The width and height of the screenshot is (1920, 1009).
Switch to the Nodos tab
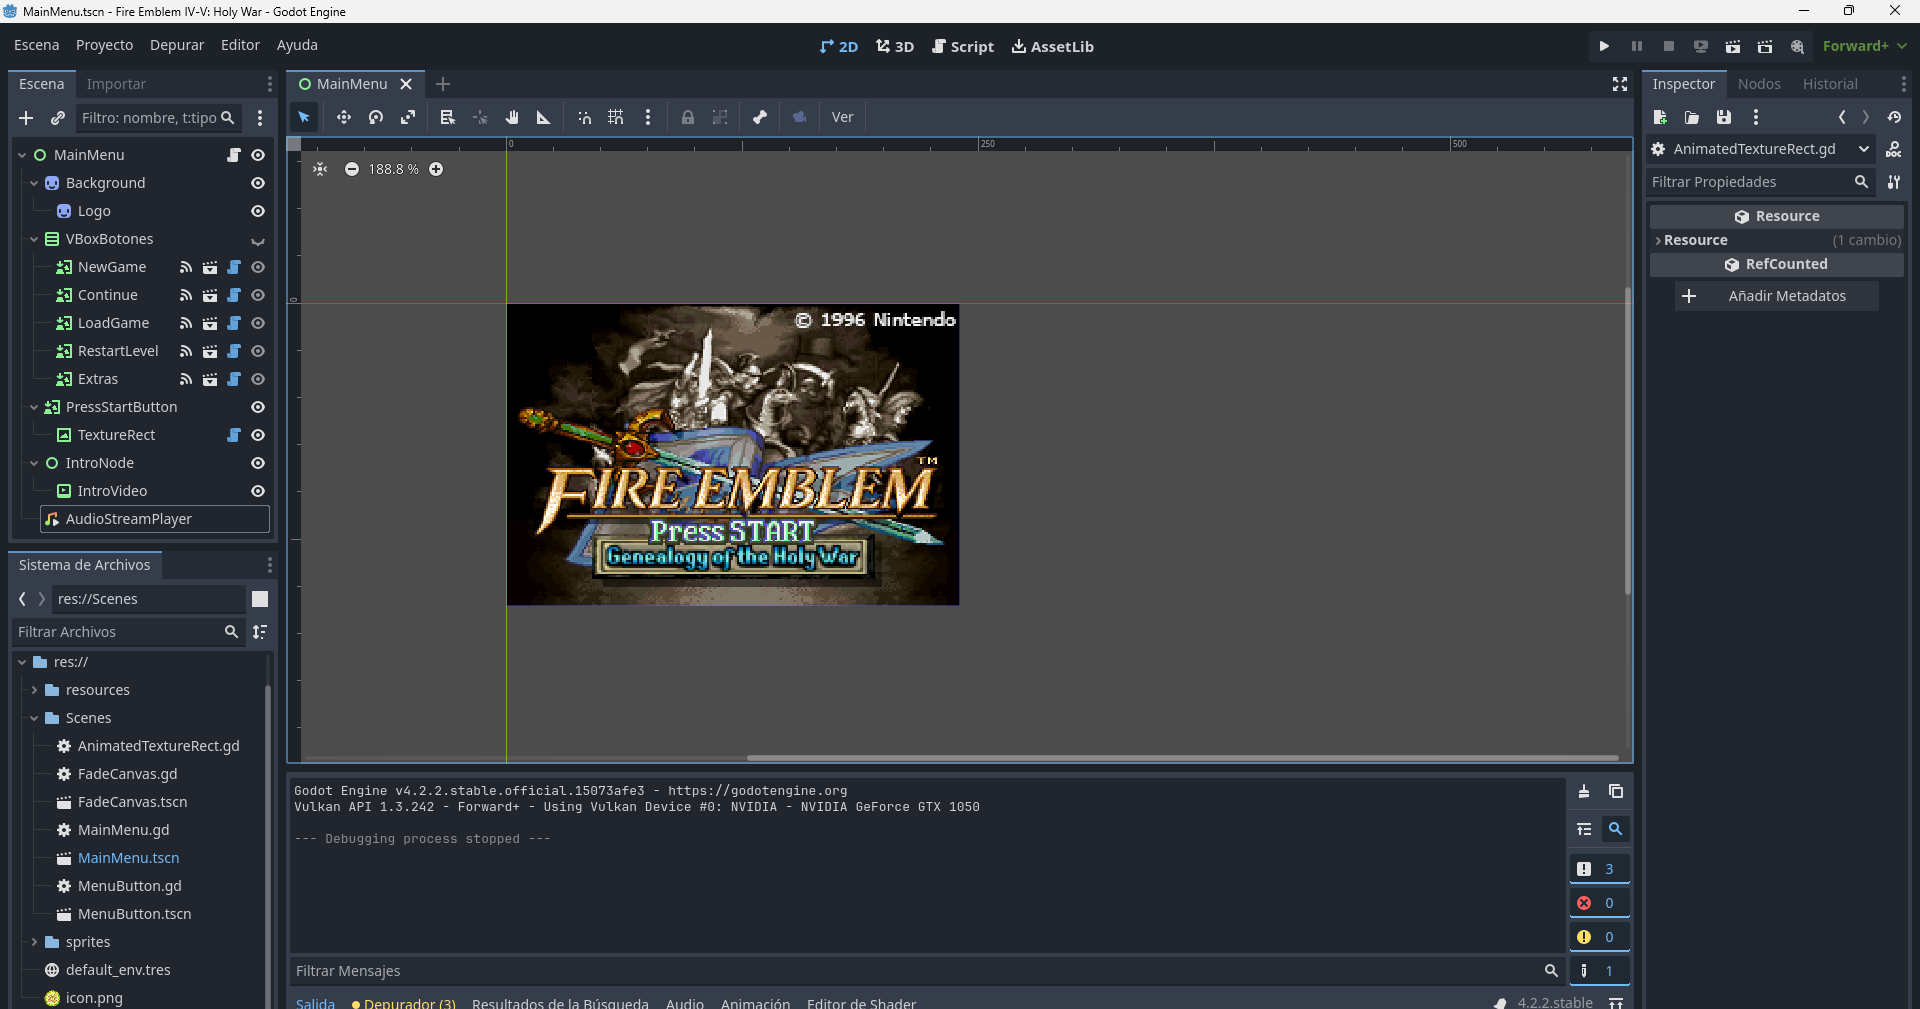click(1759, 84)
